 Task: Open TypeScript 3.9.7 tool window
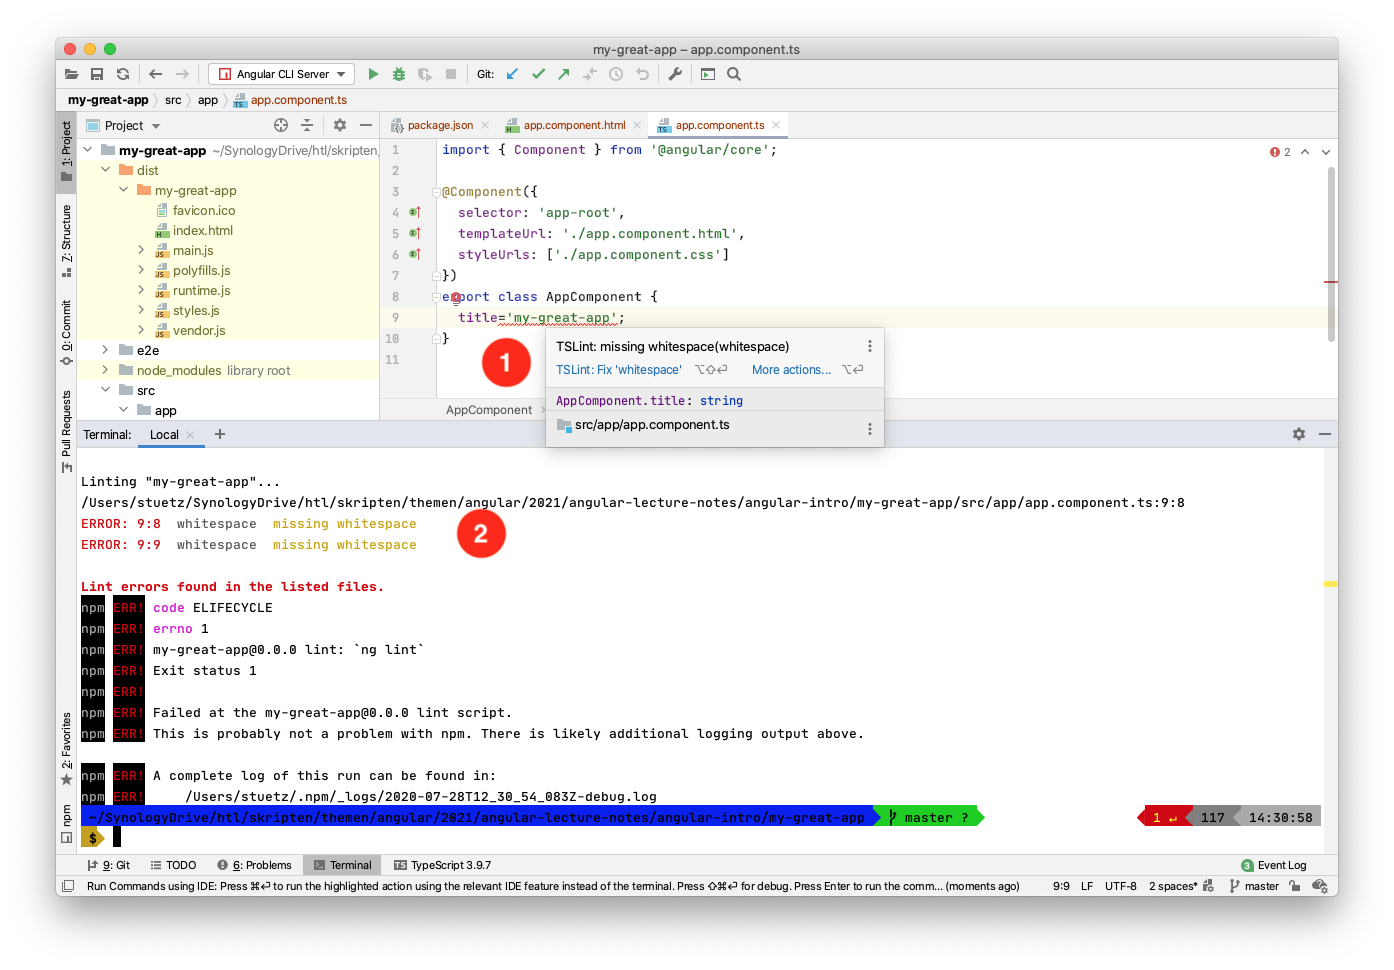coord(442,865)
